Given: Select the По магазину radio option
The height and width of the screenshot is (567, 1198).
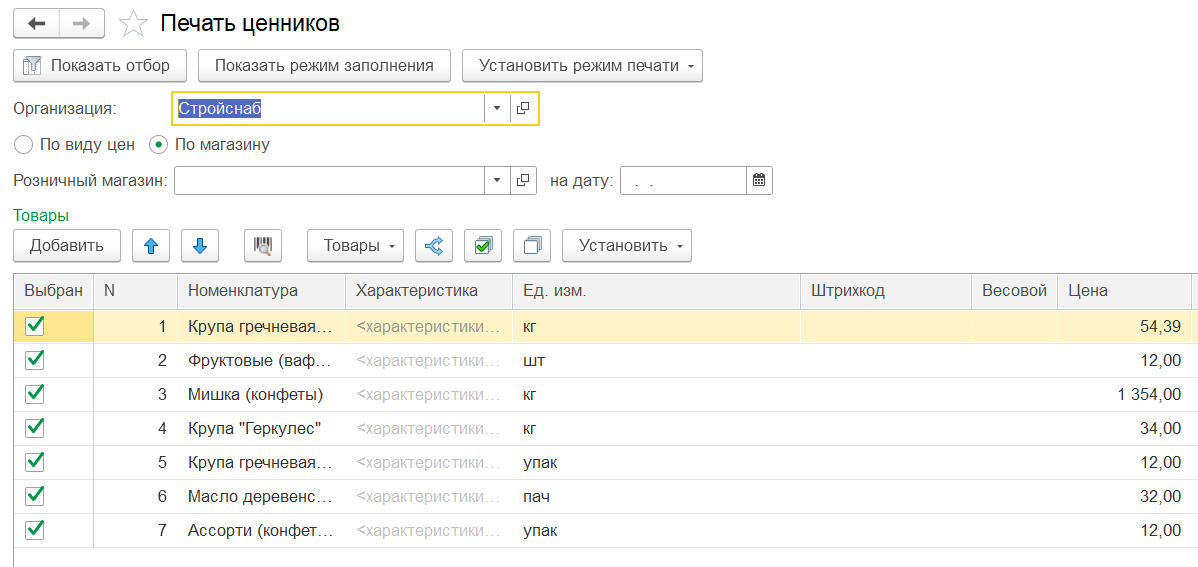Looking at the screenshot, I should [209, 144].
